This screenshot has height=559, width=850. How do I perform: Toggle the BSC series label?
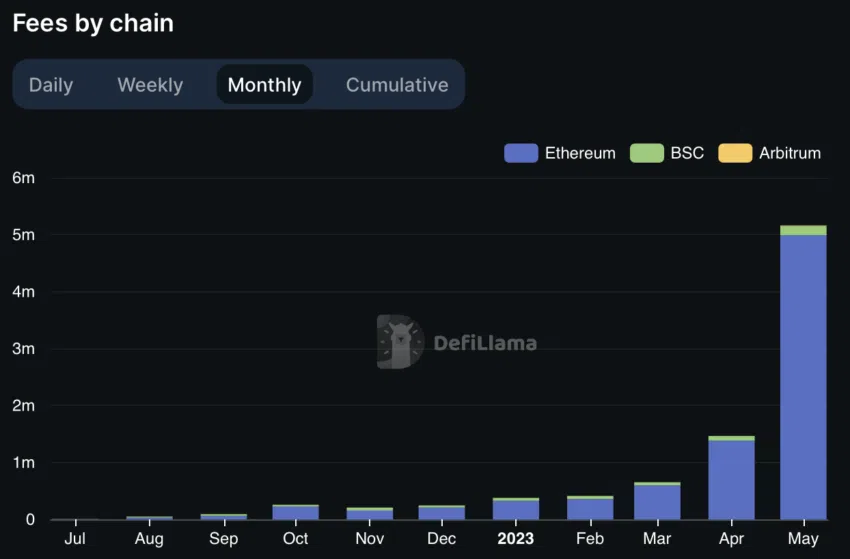687,153
